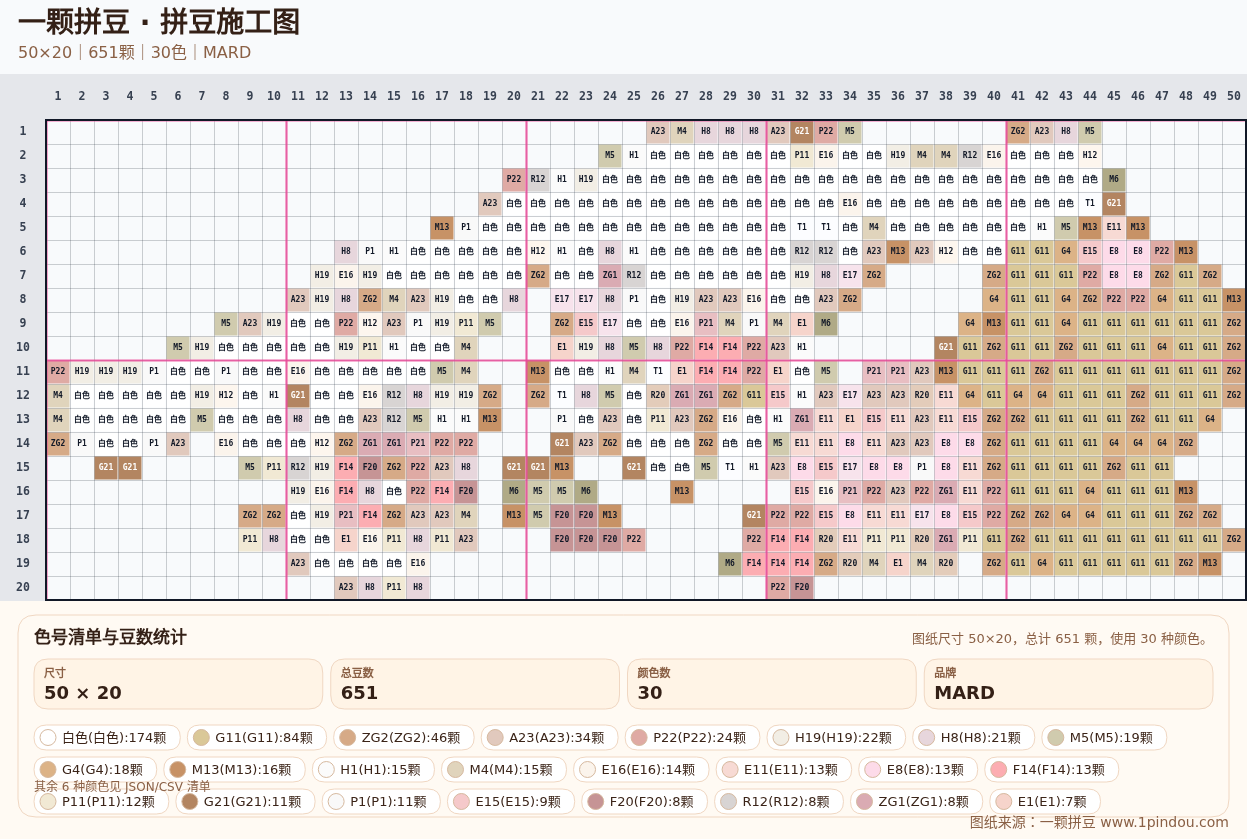Click row header 20 of the grid
The image size is (1247, 839).
[22, 587]
